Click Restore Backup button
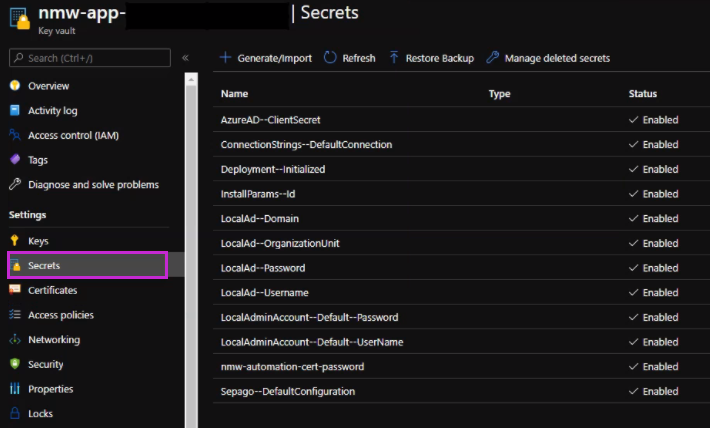The image size is (710, 428). (432, 58)
